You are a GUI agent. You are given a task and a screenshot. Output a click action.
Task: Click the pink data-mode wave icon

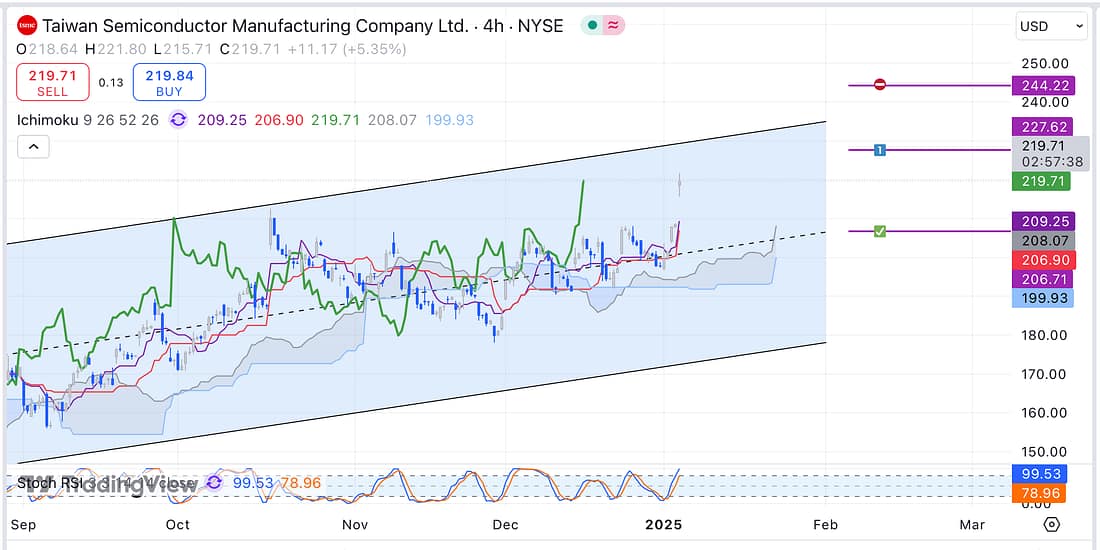click(612, 26)
